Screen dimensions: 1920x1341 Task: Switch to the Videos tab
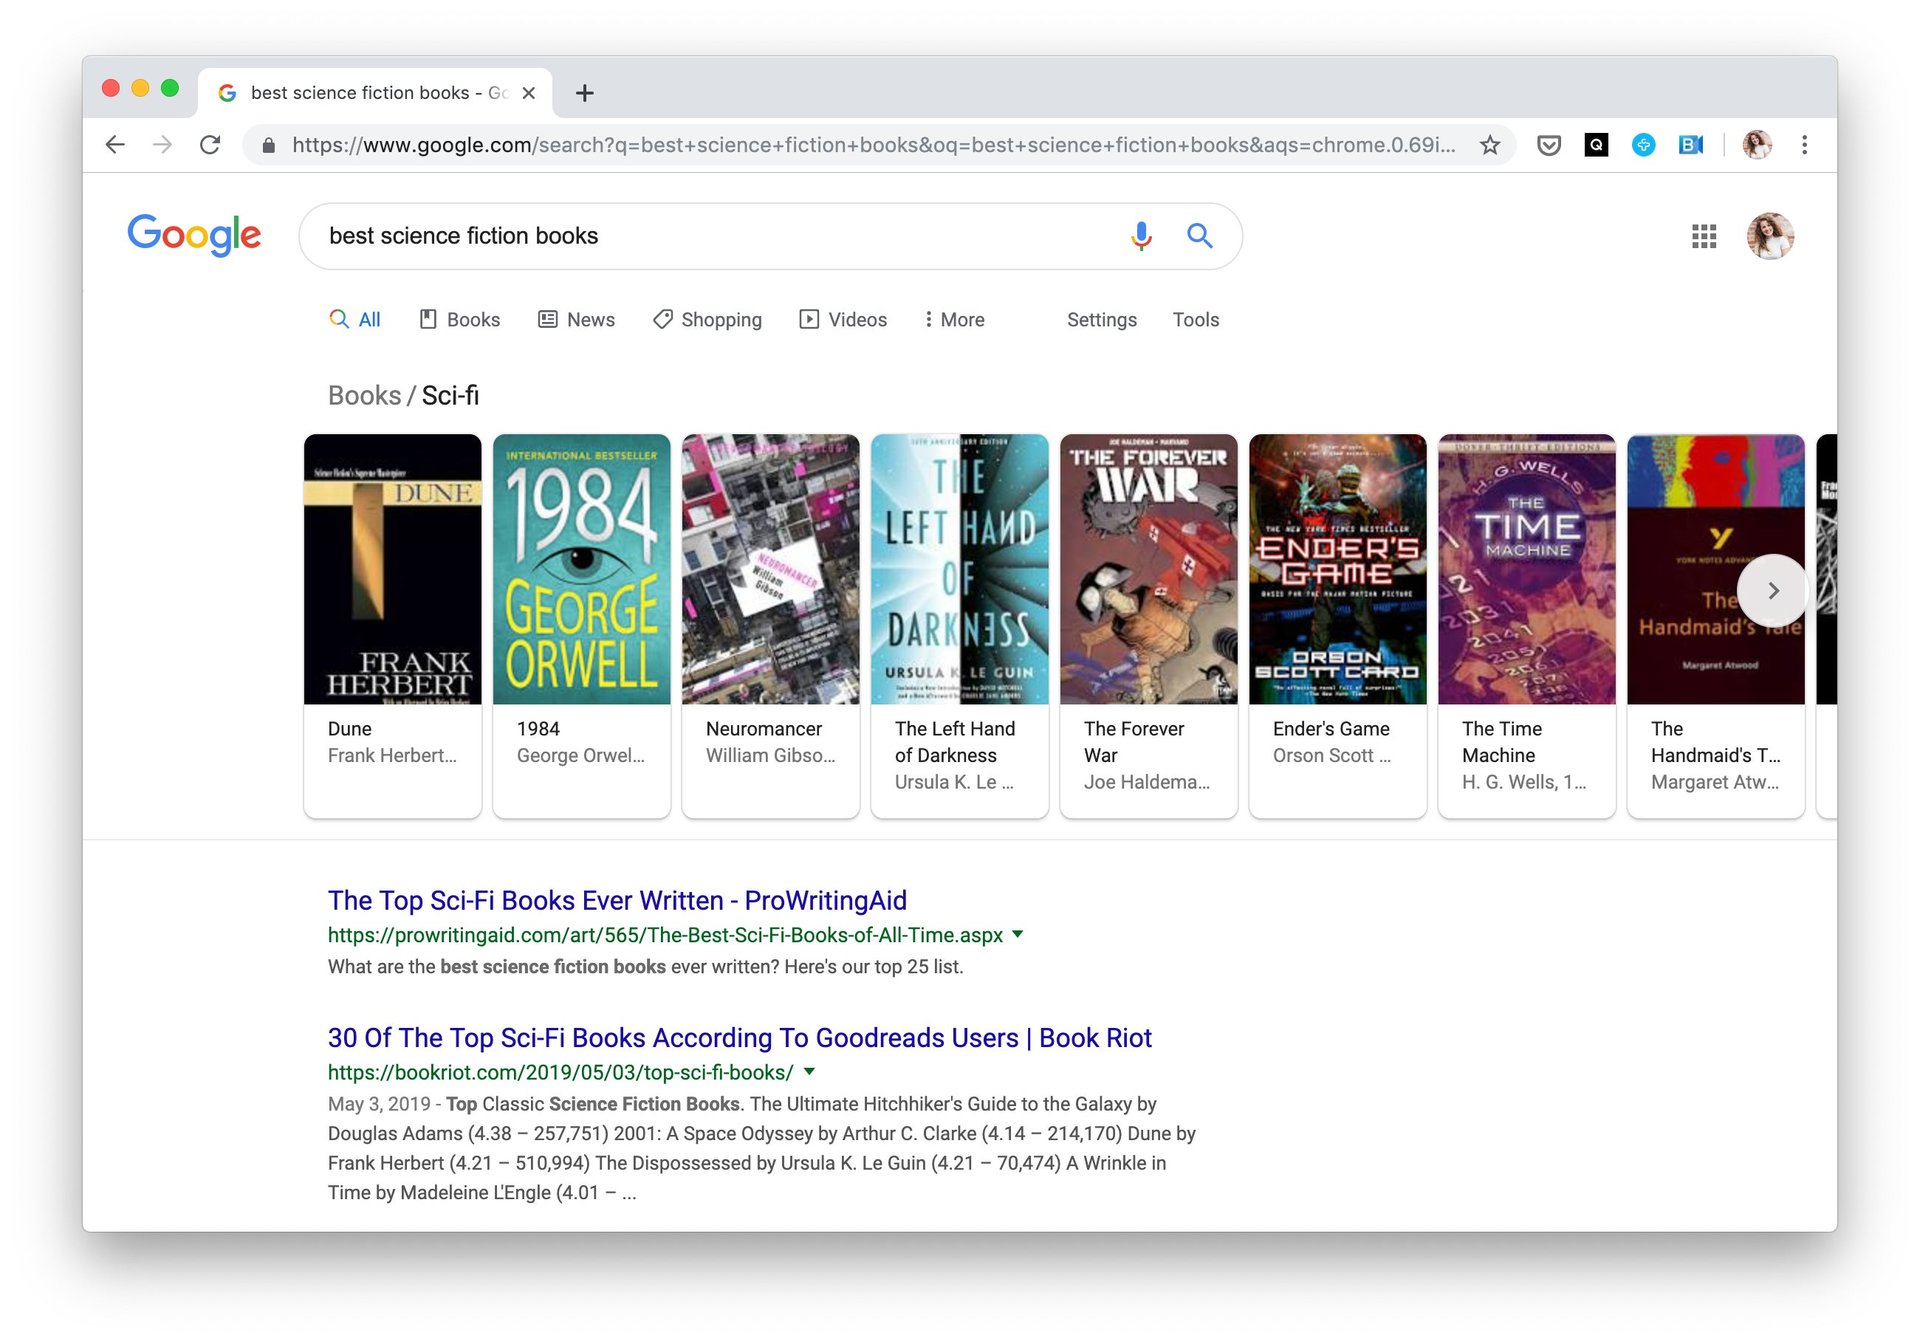(x=843, y=320)
